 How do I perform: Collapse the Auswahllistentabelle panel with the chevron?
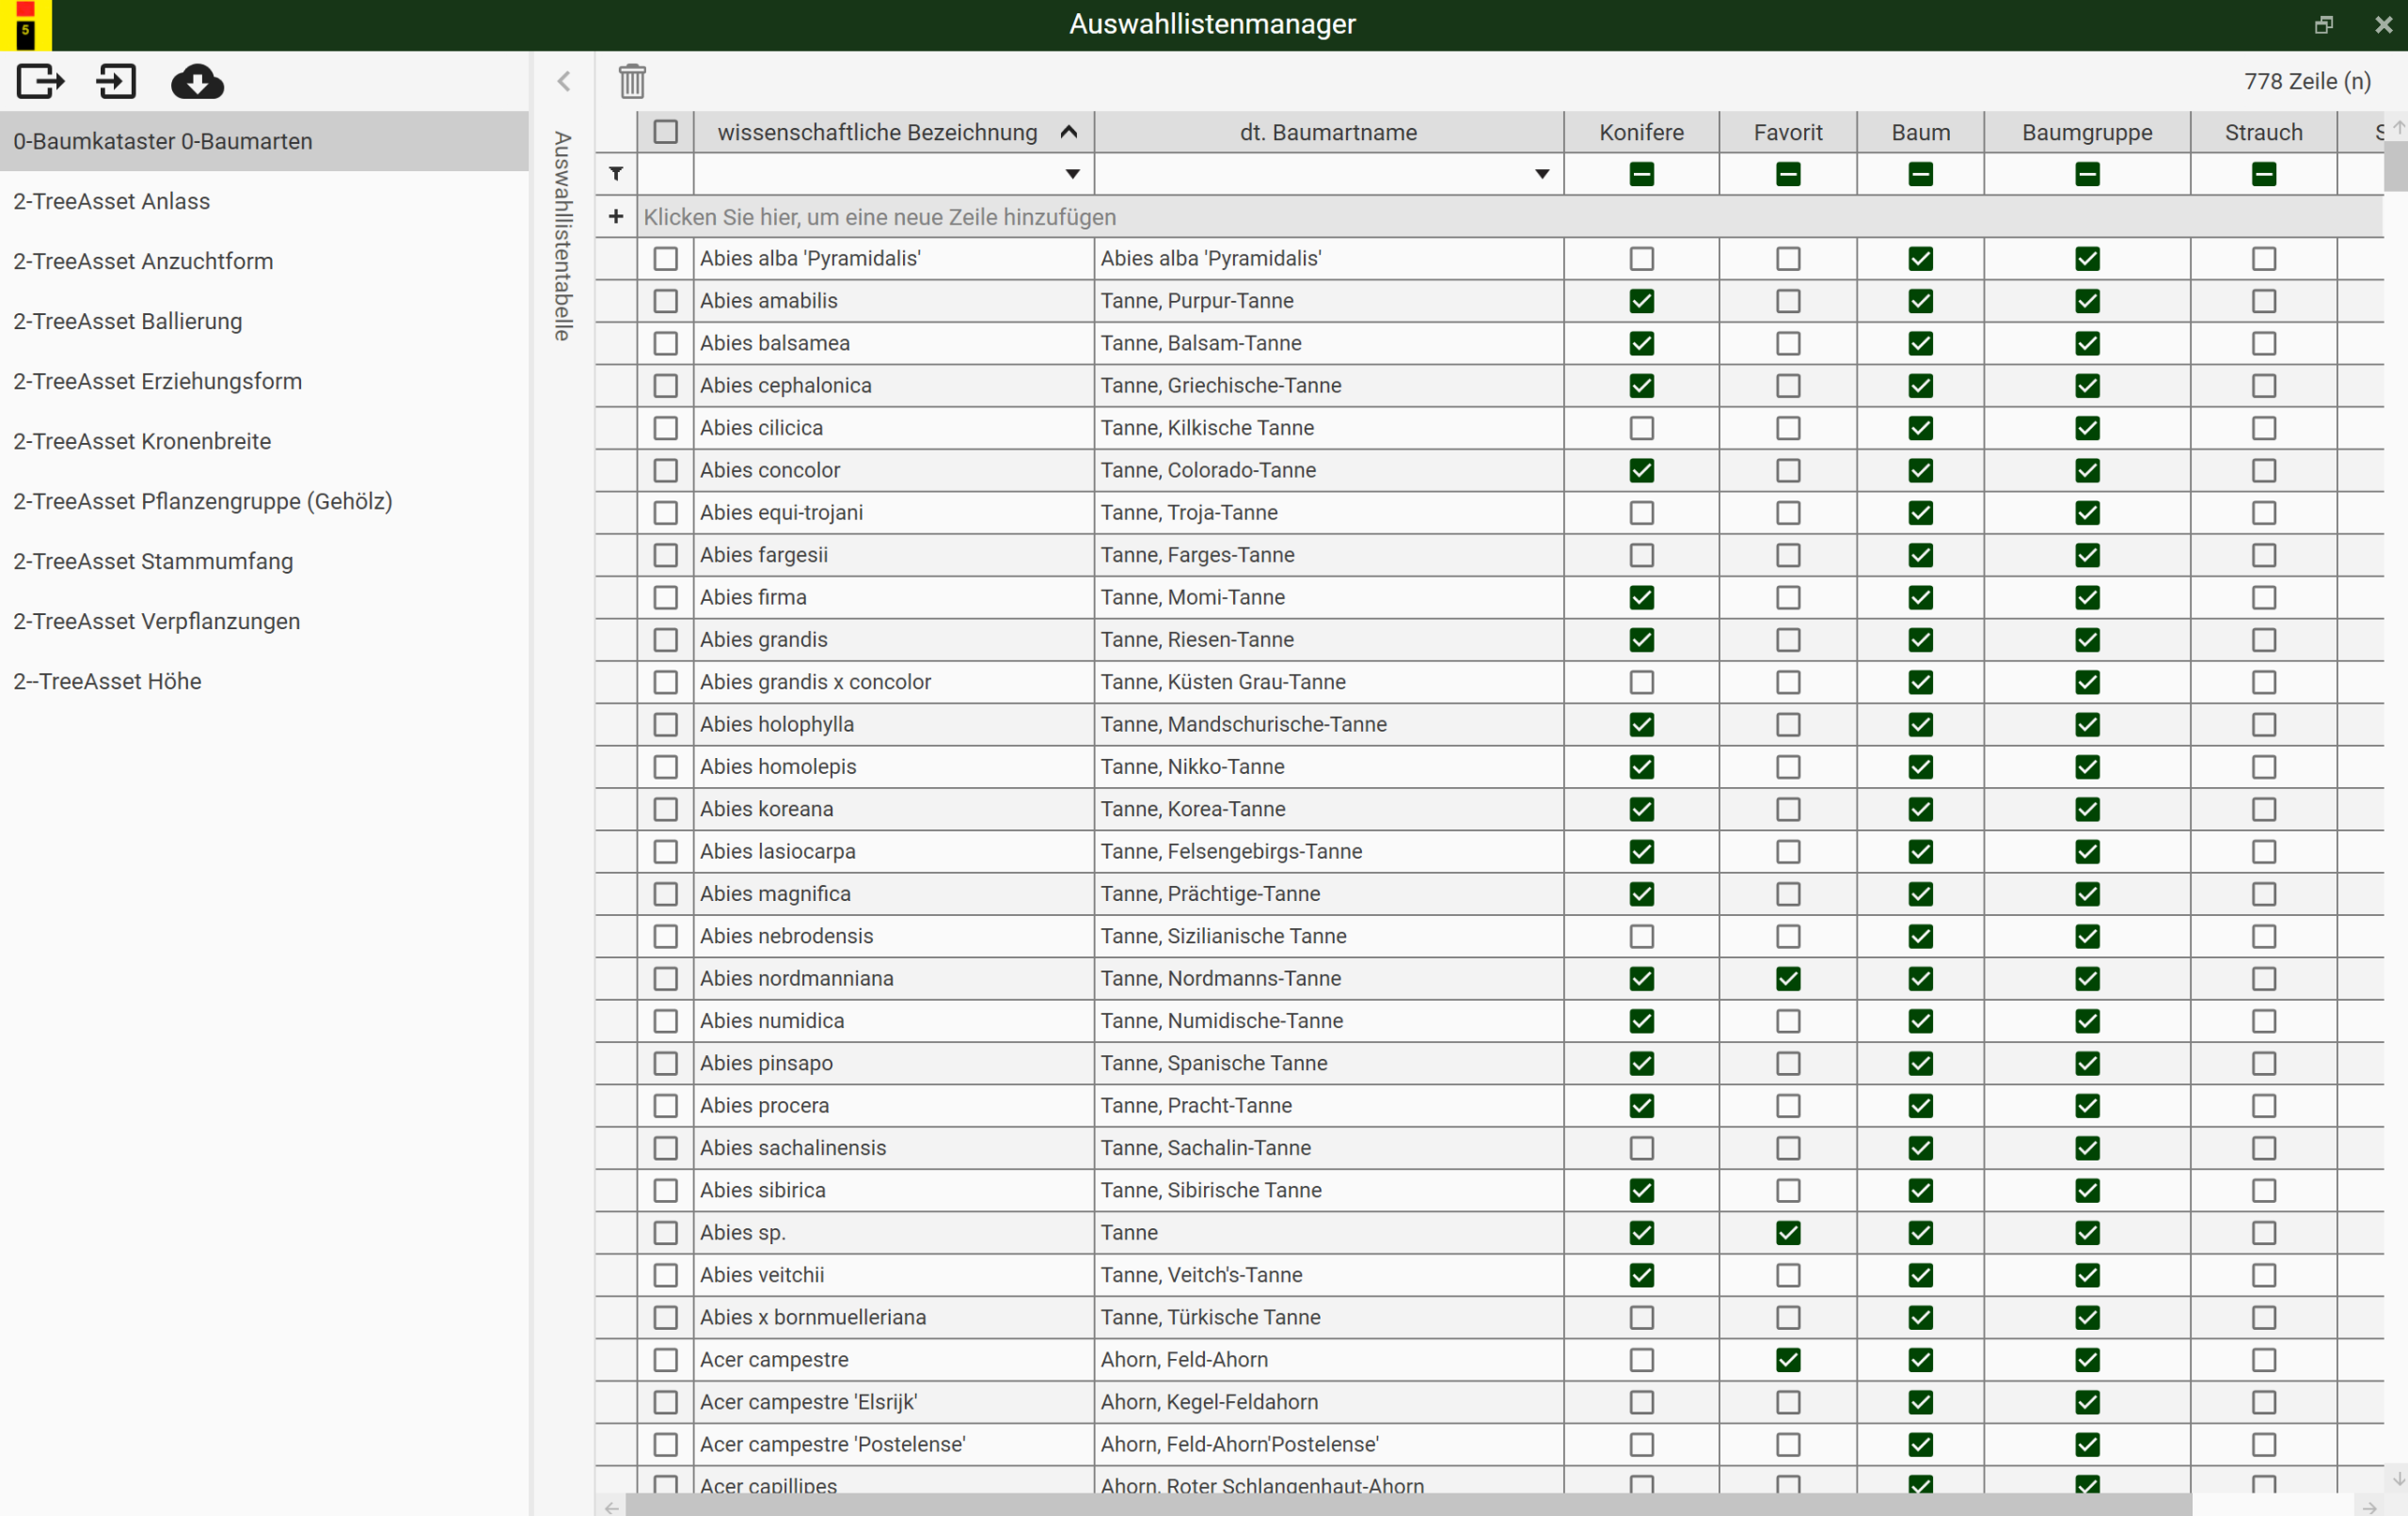point(564,81)
